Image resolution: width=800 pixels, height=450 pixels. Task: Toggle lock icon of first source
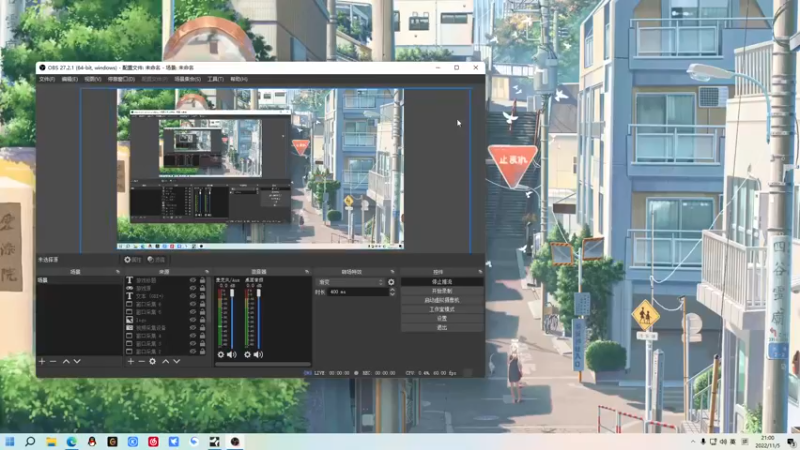coord(203,281)
